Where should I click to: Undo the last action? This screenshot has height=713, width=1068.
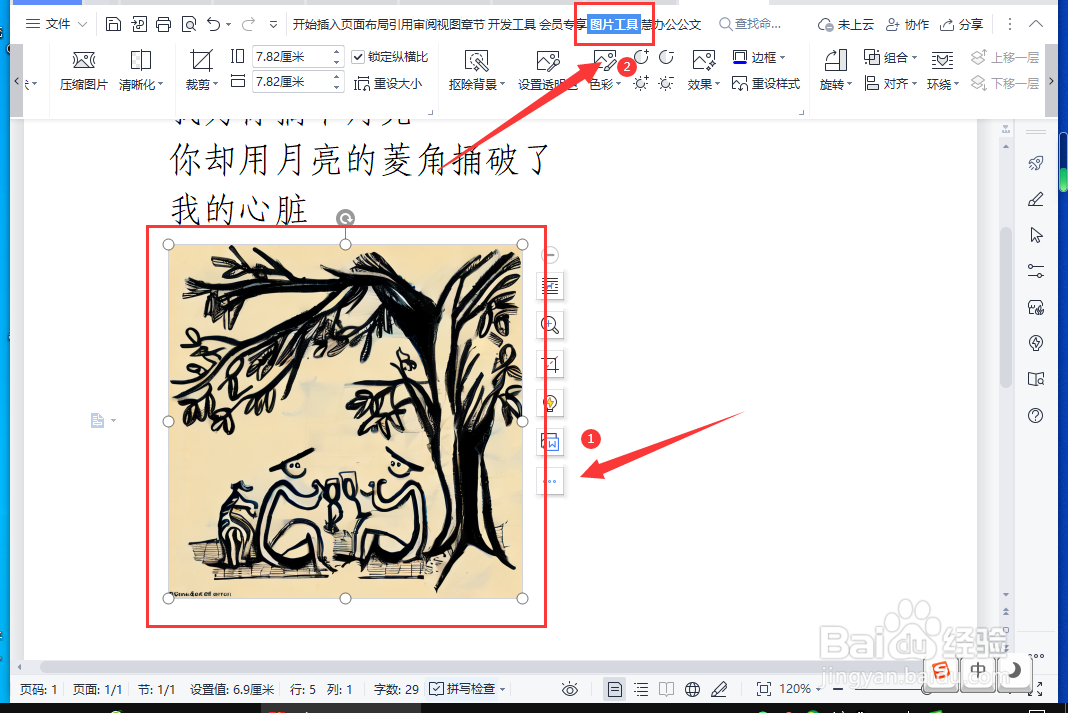click(x=214, y=25)
